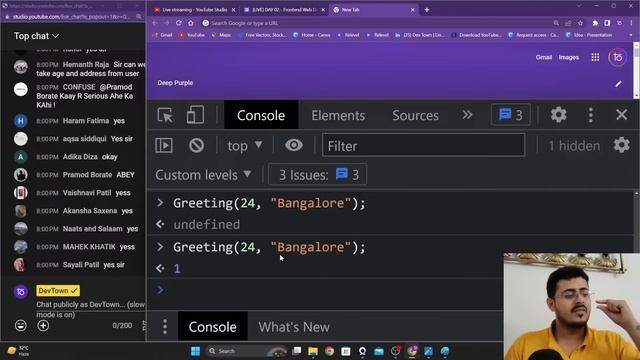Click the returned value 1 in console
Viewport: 640px width, 360px height.
click(x=177, y=269)
